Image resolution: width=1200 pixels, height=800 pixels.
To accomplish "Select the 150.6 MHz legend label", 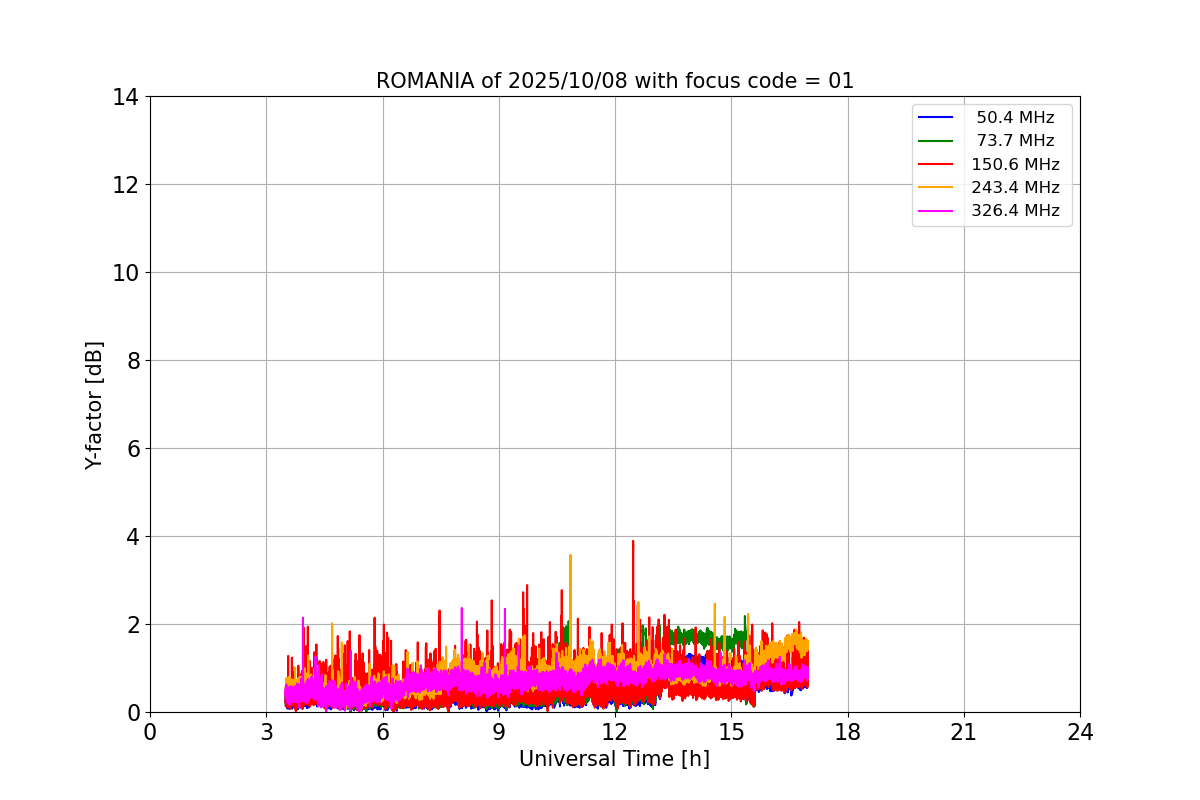I will tap(1015, 164).
